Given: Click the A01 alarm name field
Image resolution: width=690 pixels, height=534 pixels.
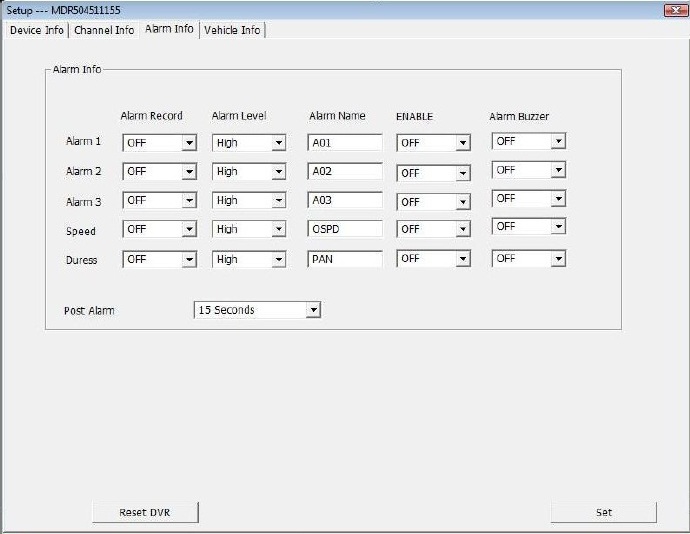Looking at the screenshot, I should coord(345,143).
